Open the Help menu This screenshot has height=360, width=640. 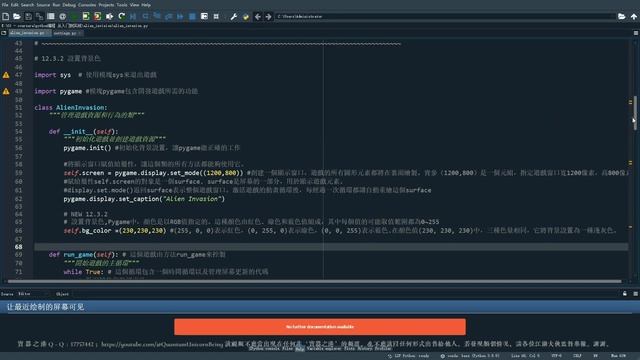click(146, 5)
